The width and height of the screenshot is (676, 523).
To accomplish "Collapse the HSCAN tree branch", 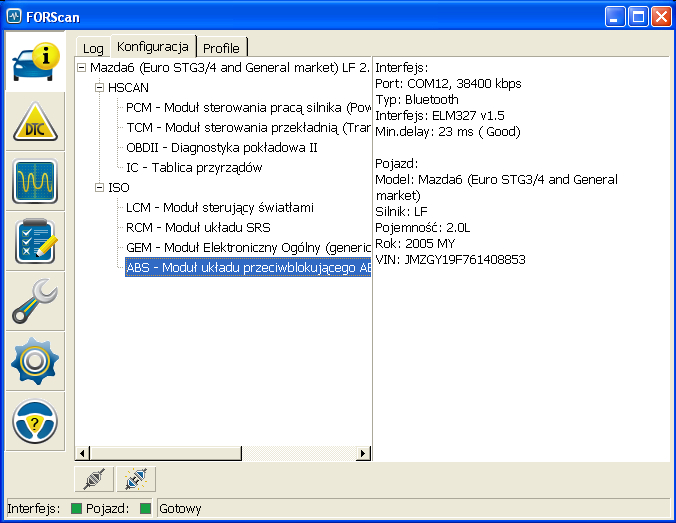I will (x=100, y=88).
